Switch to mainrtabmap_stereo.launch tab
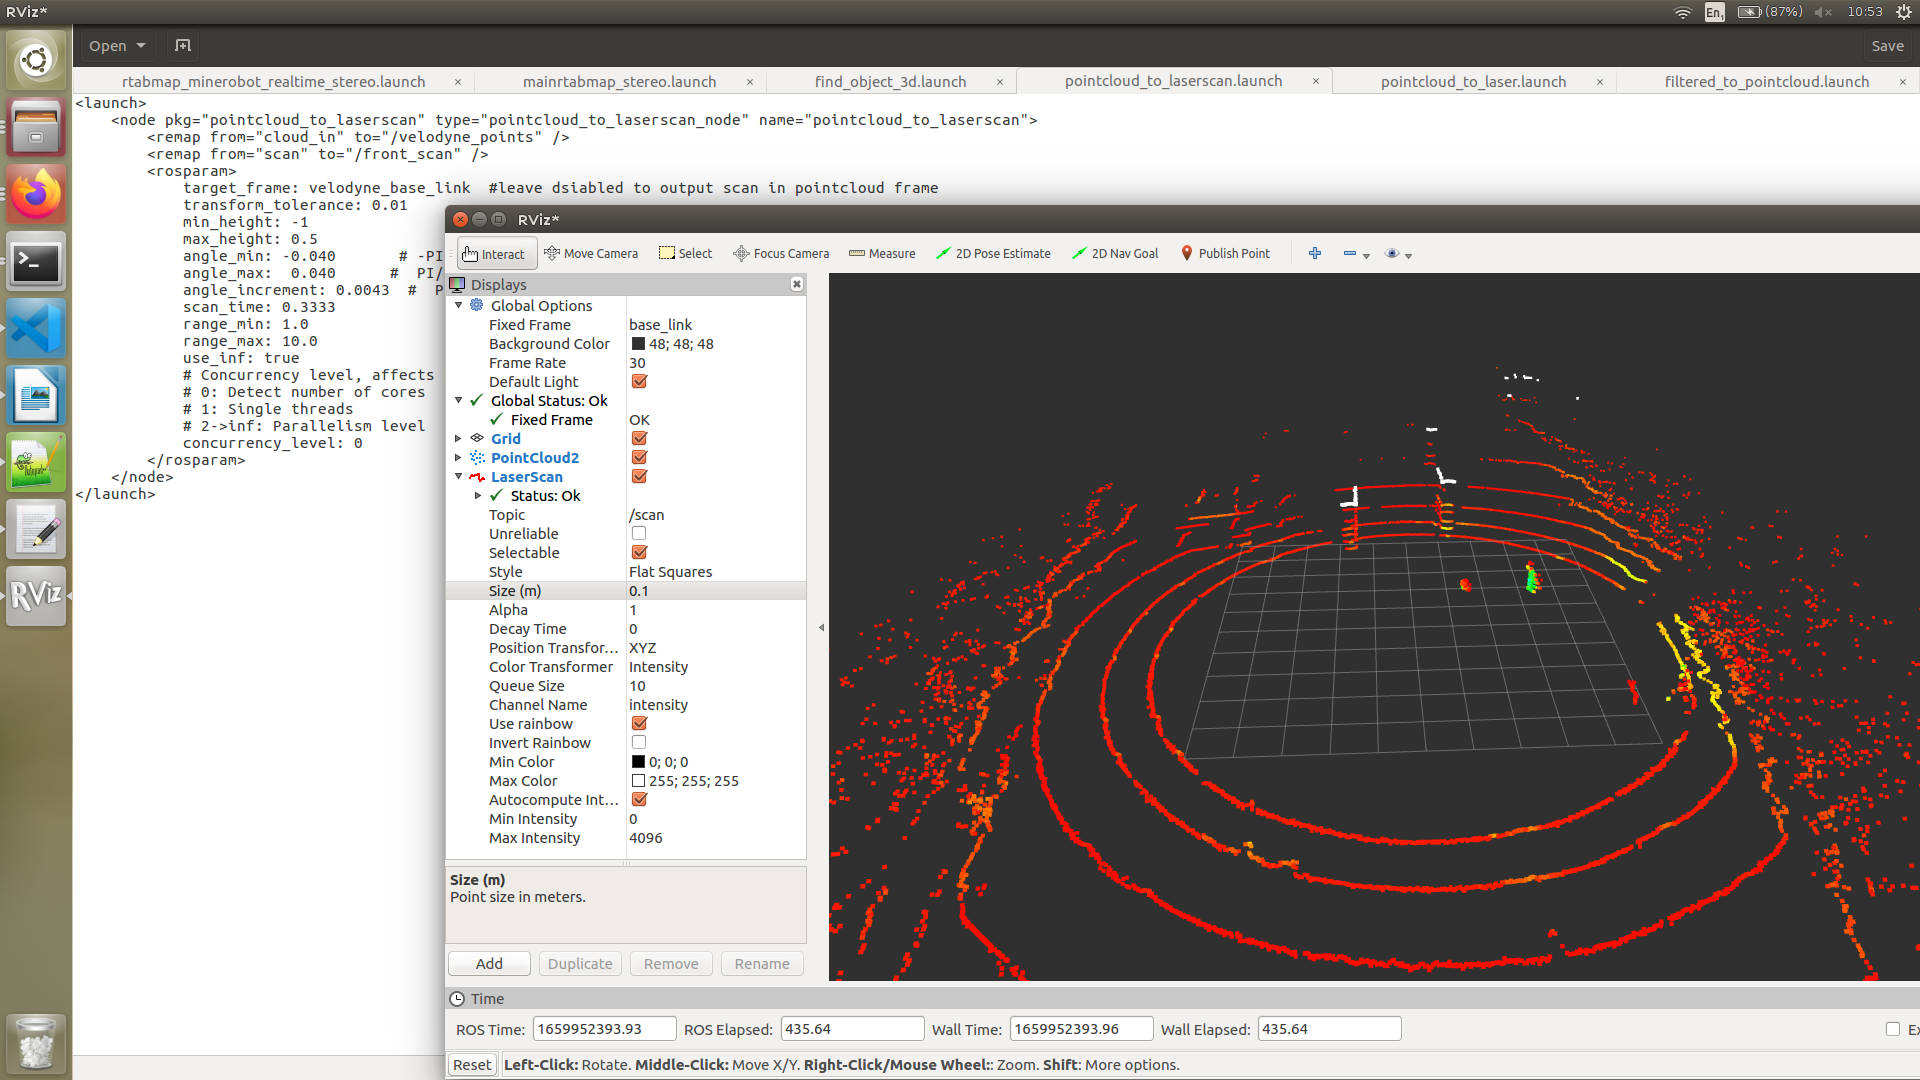Image resolution: width=1920 pixels, height=1080 pixels. pos(619,81)
